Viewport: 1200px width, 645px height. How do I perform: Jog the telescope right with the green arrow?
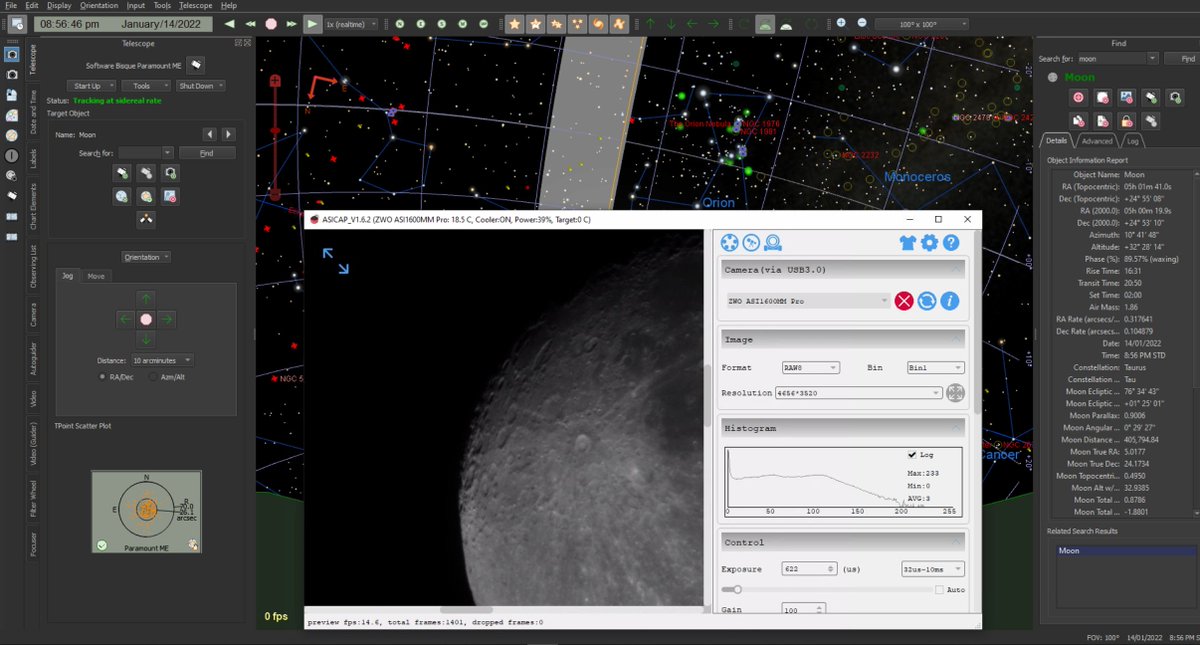click(167, 319)
